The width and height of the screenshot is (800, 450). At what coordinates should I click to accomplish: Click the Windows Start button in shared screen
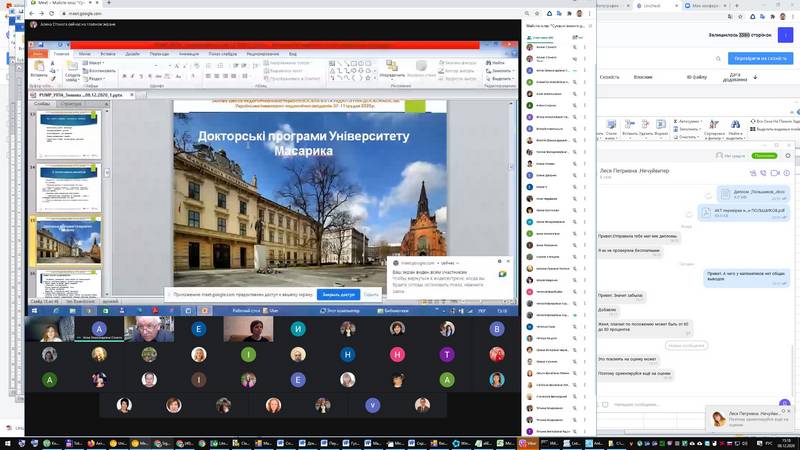[x=34, y=310]
